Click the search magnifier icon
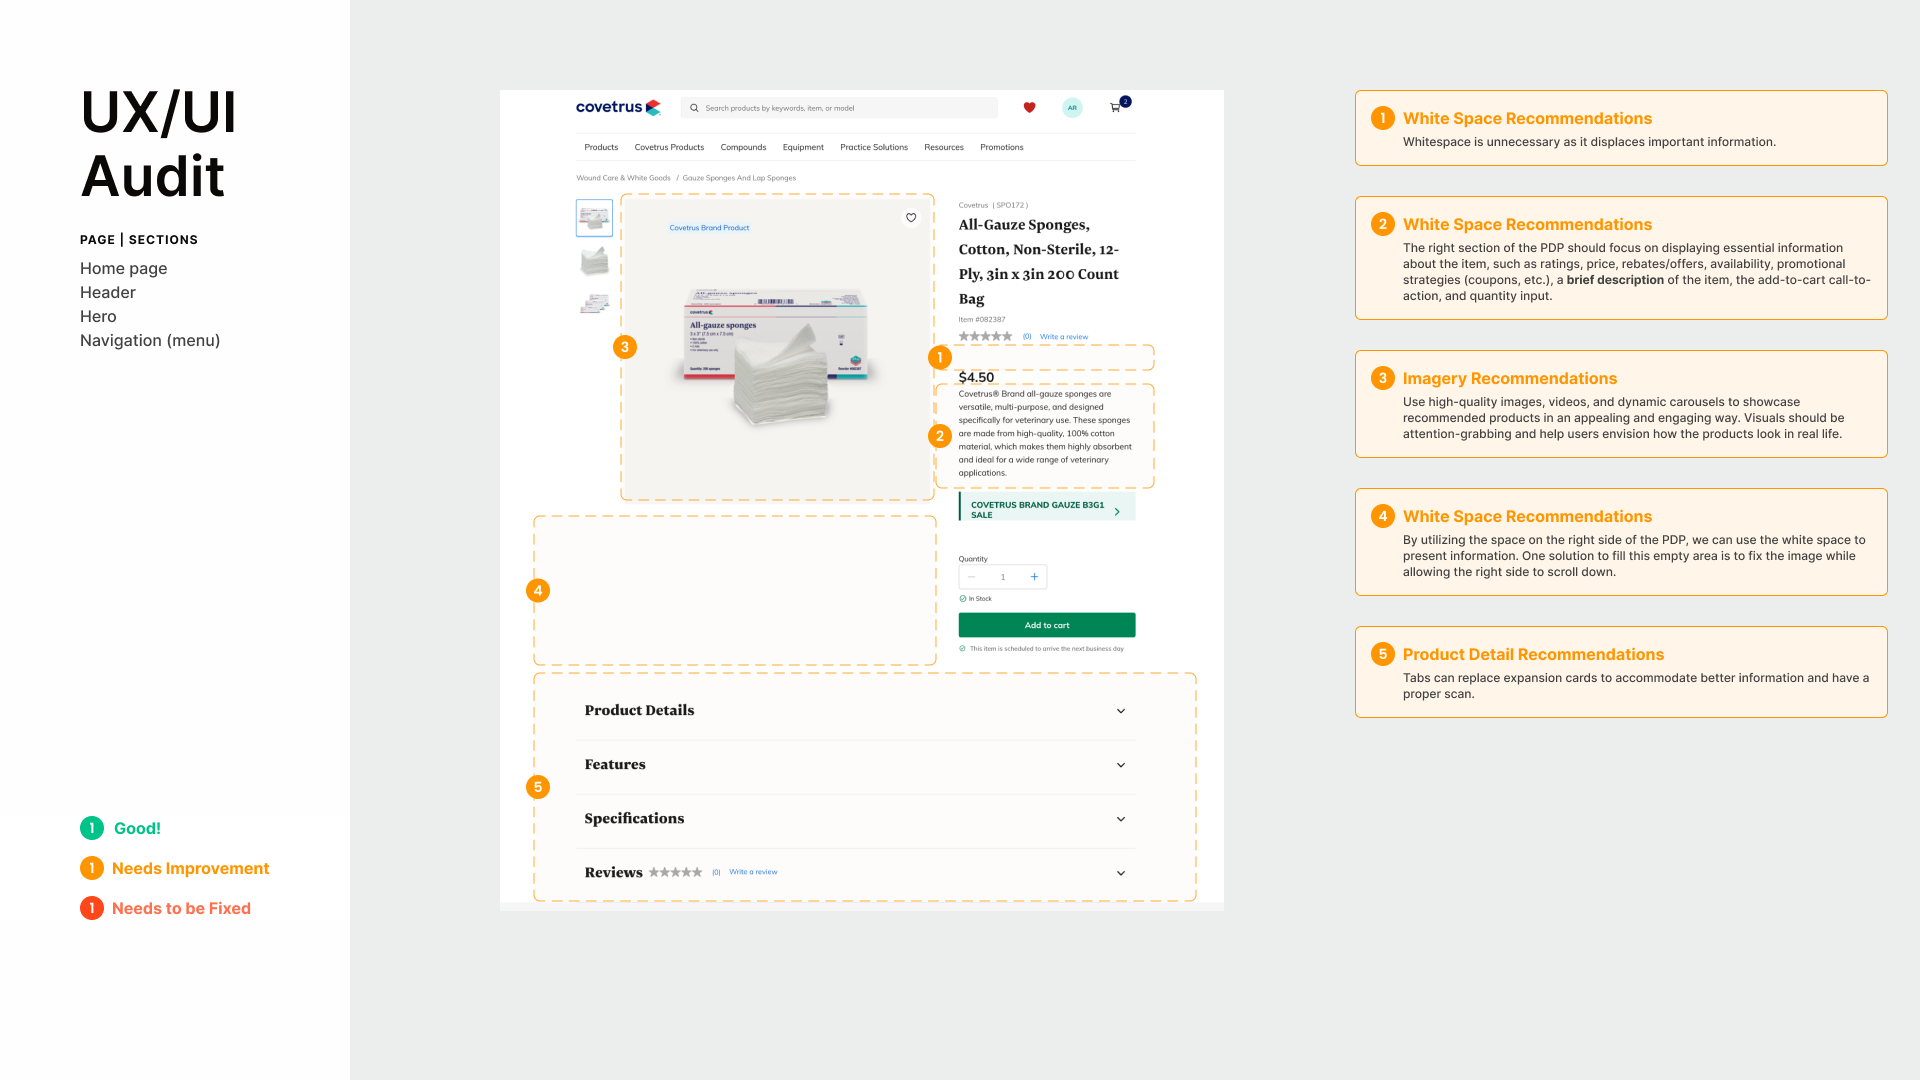 pos(694,108)
